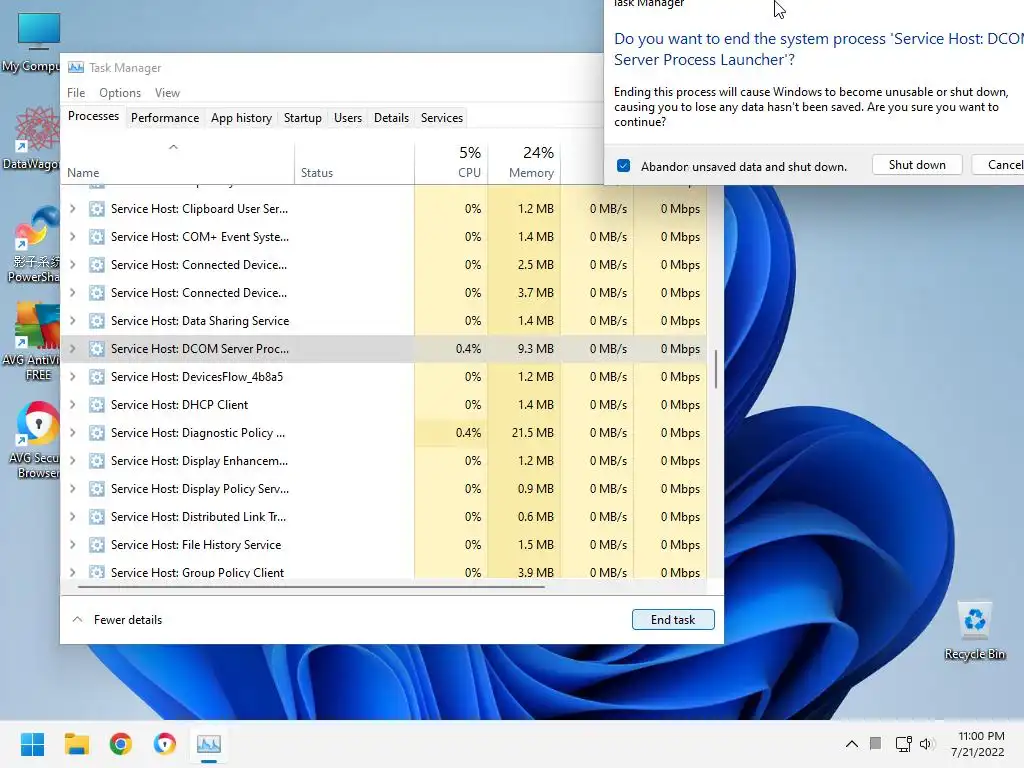Click the End task button
The width and height of the screenshot is (1024, 768).
coord(673,620)
